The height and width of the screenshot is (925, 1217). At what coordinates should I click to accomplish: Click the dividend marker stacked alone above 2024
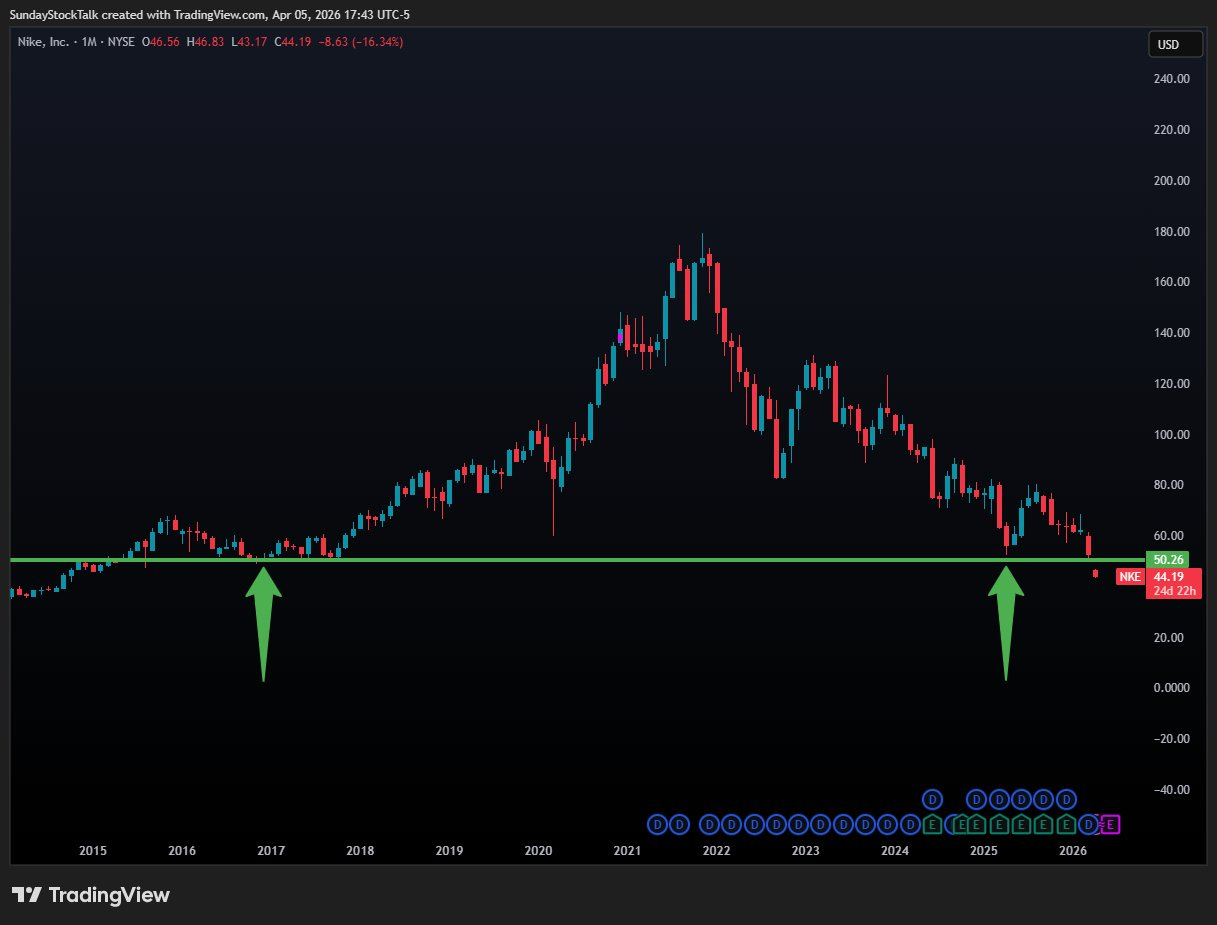932,799
